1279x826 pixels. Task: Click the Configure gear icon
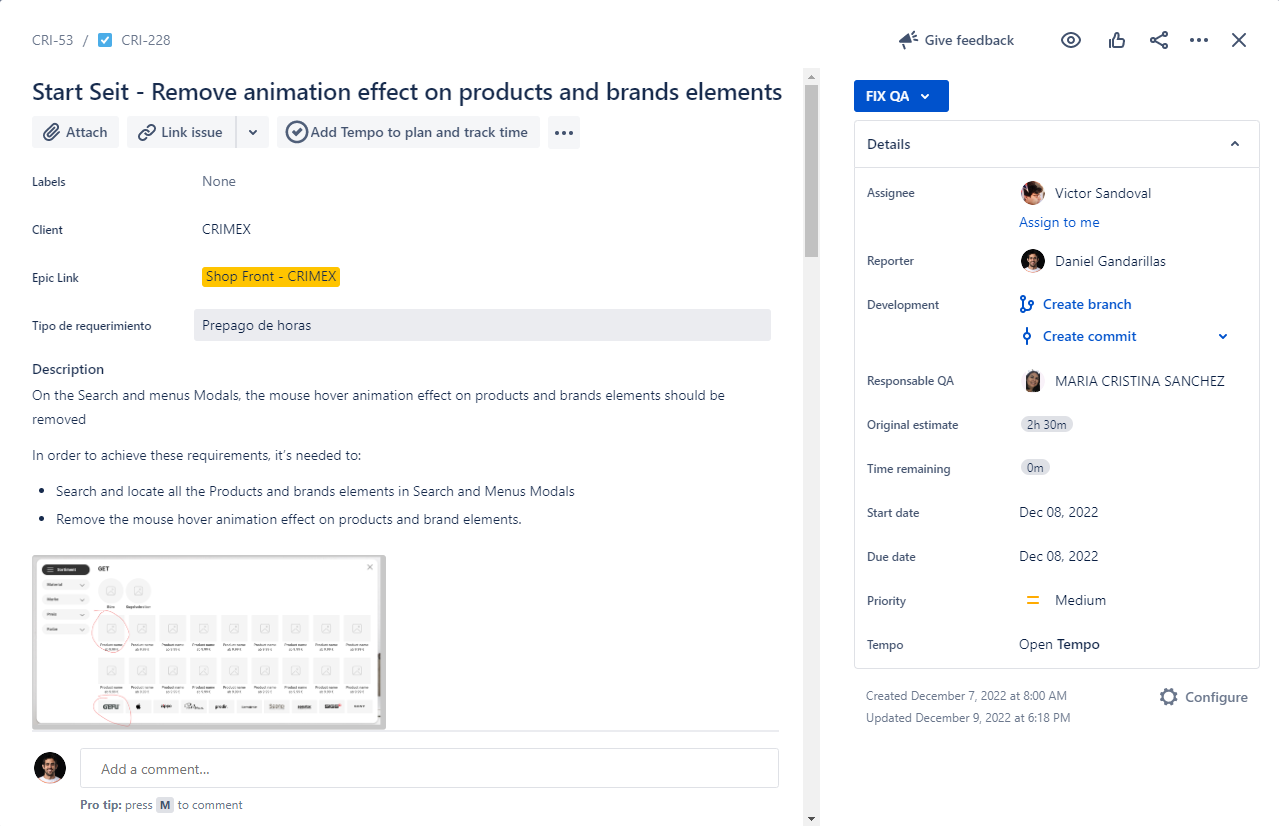coord(1168,697)
